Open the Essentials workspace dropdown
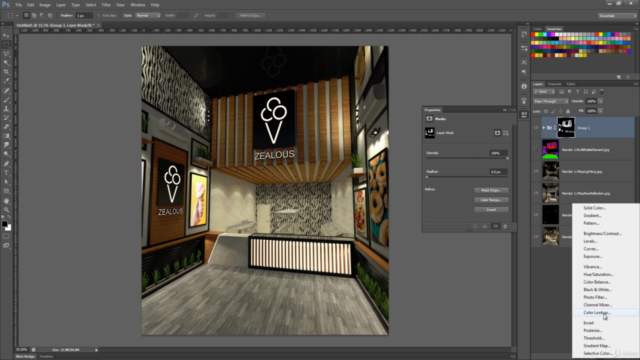 click(617, 16)
